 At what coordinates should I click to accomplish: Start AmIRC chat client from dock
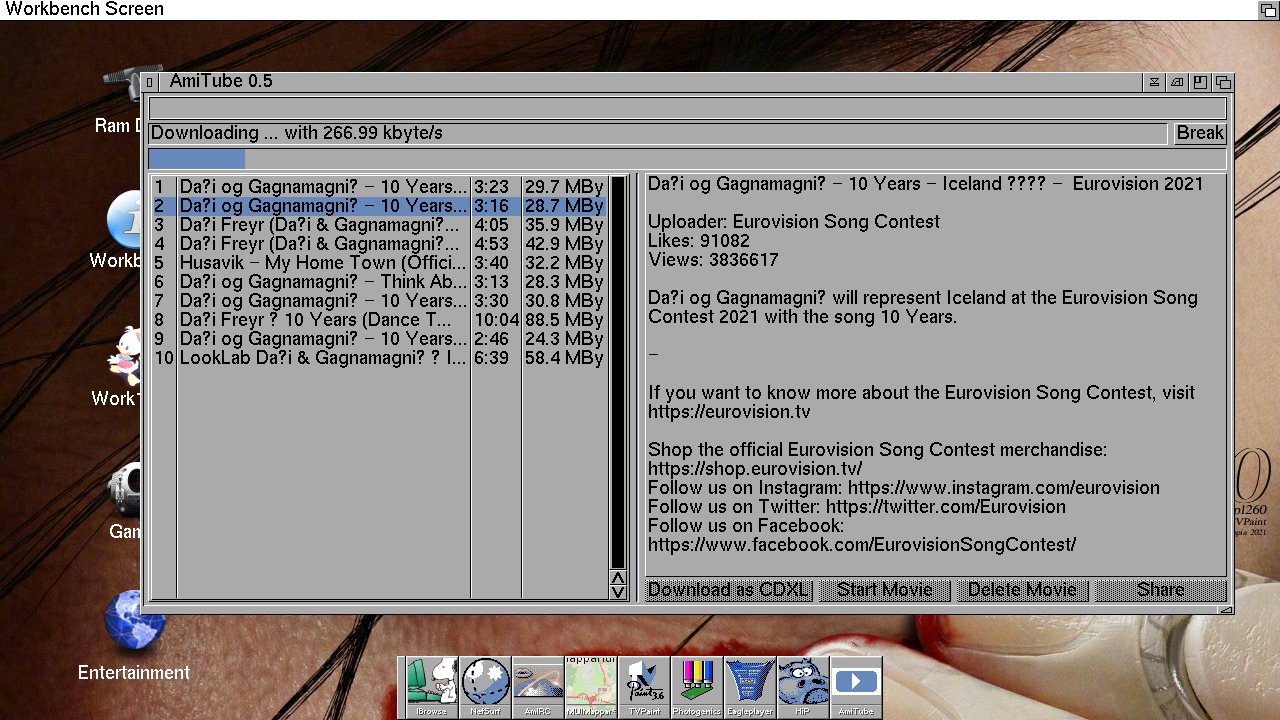point(538,687)
